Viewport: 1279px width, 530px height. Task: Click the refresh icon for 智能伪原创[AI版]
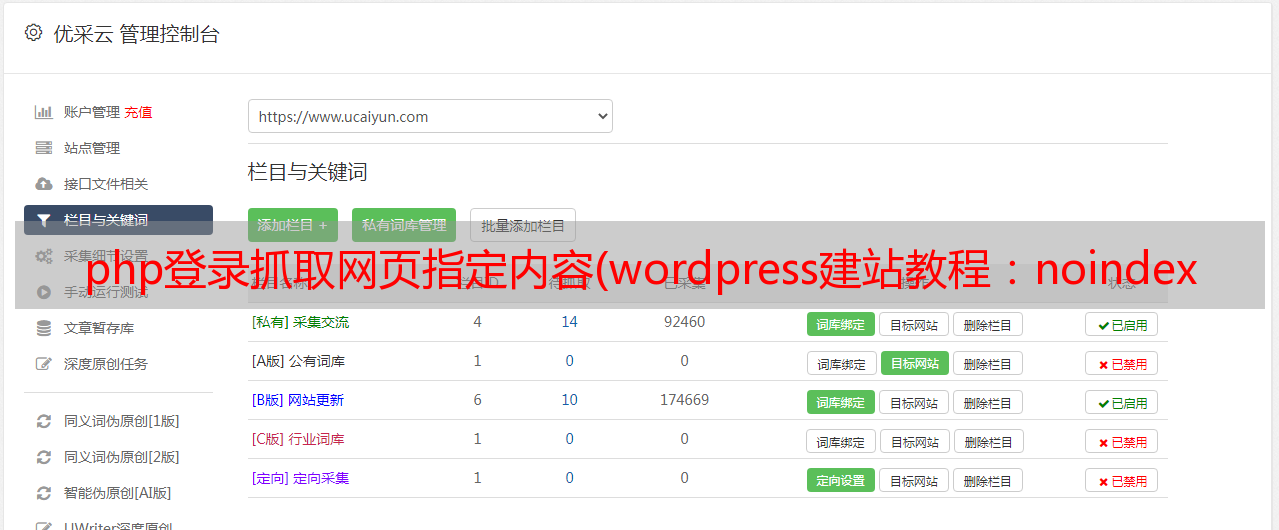tap(43, 493)
